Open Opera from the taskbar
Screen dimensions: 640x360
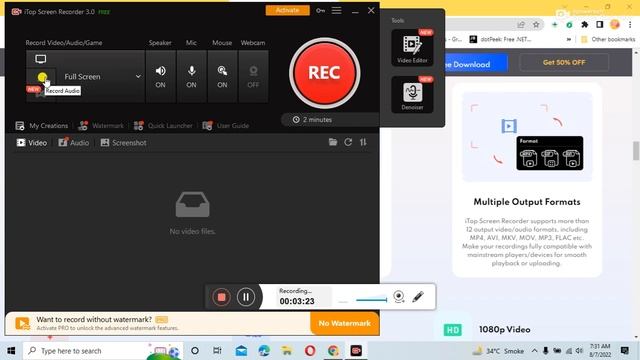(310, 351)
